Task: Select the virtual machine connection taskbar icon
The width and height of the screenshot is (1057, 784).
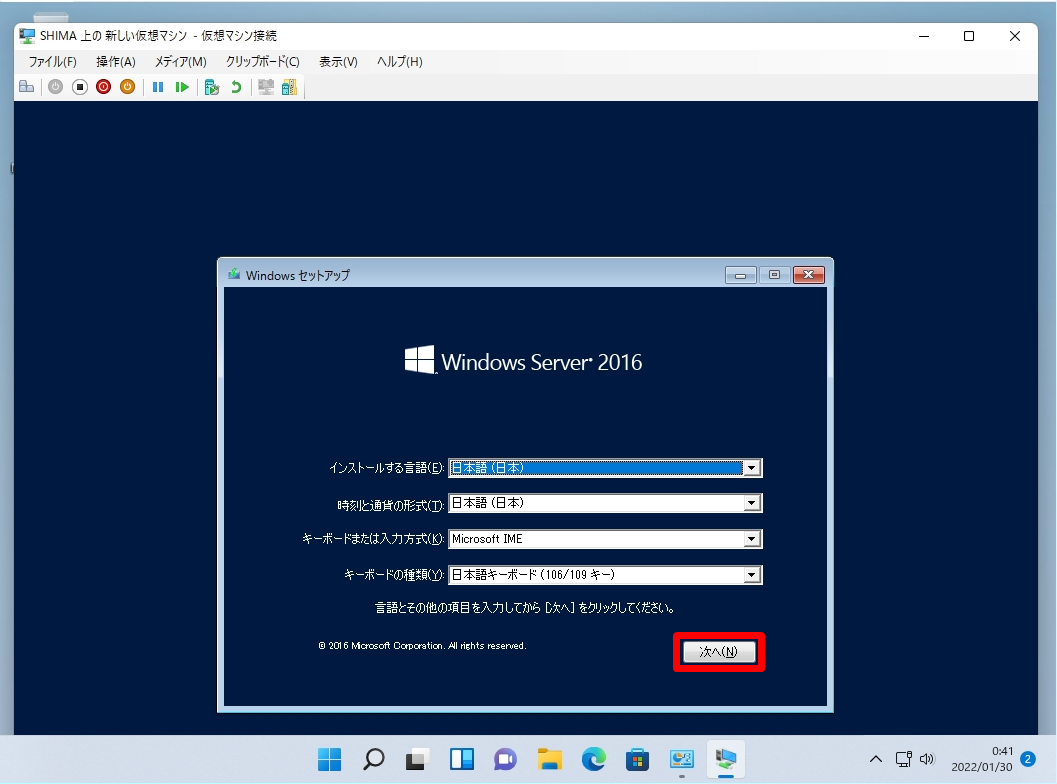Action: pyautogui.click(x=726, y=760)
